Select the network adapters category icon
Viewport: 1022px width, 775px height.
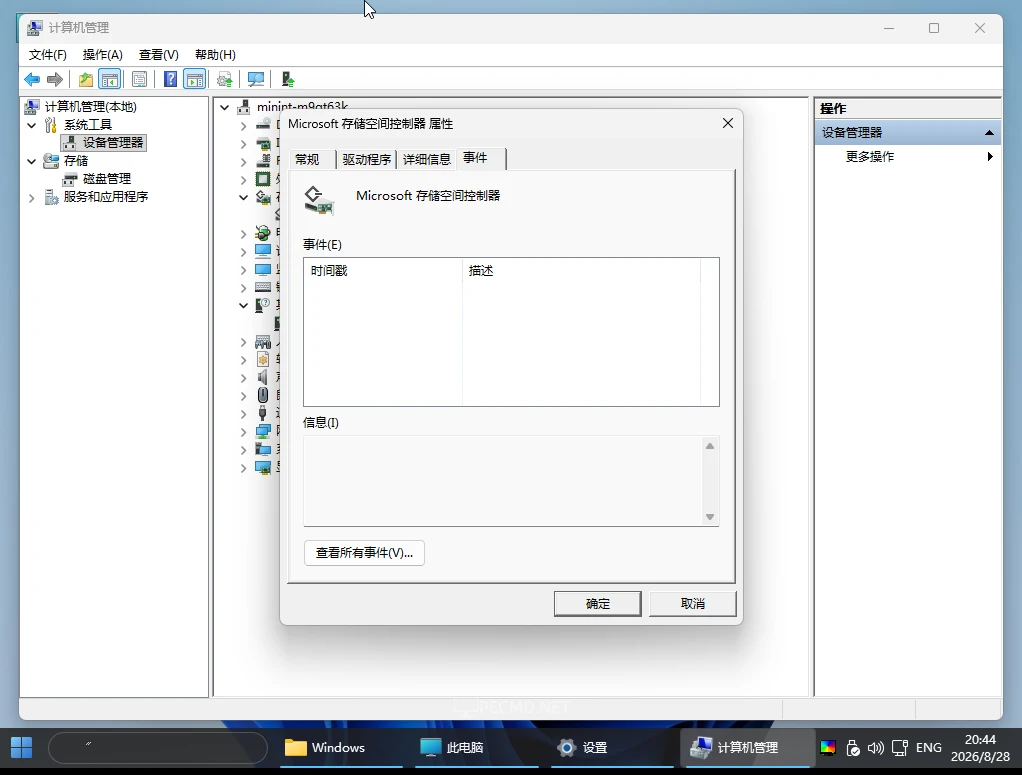pos(263,431)
